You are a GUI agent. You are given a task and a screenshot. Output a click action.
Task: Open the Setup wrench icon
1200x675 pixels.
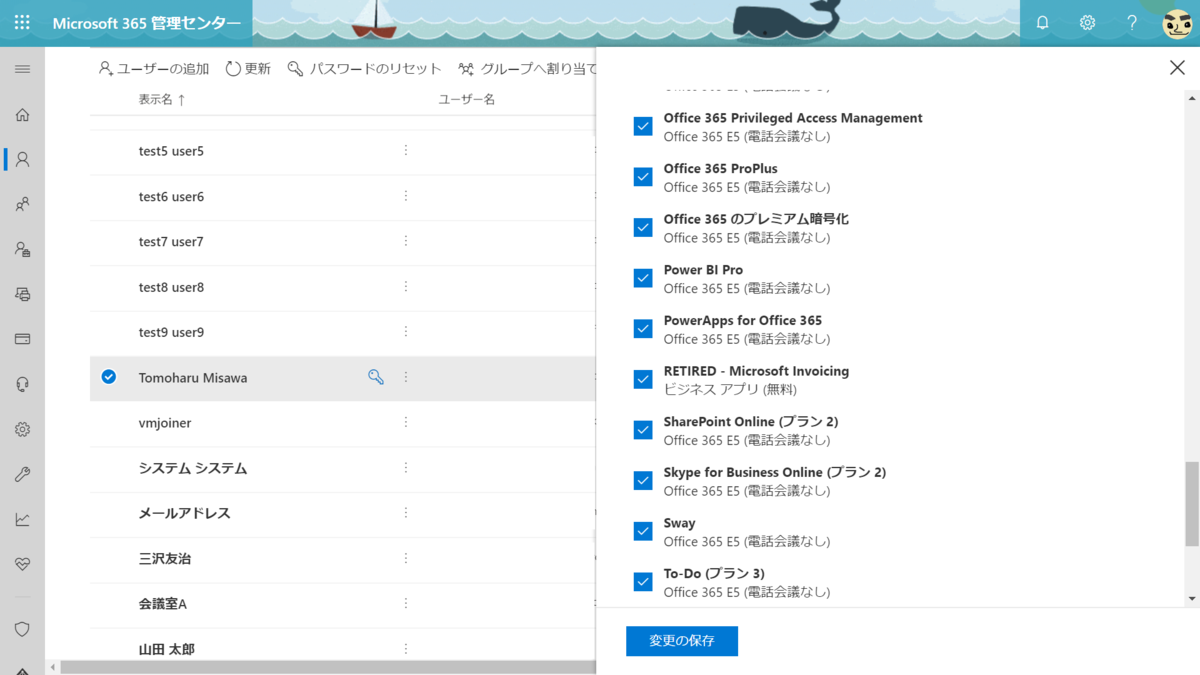pyautogui.click(x=22, y=474)
